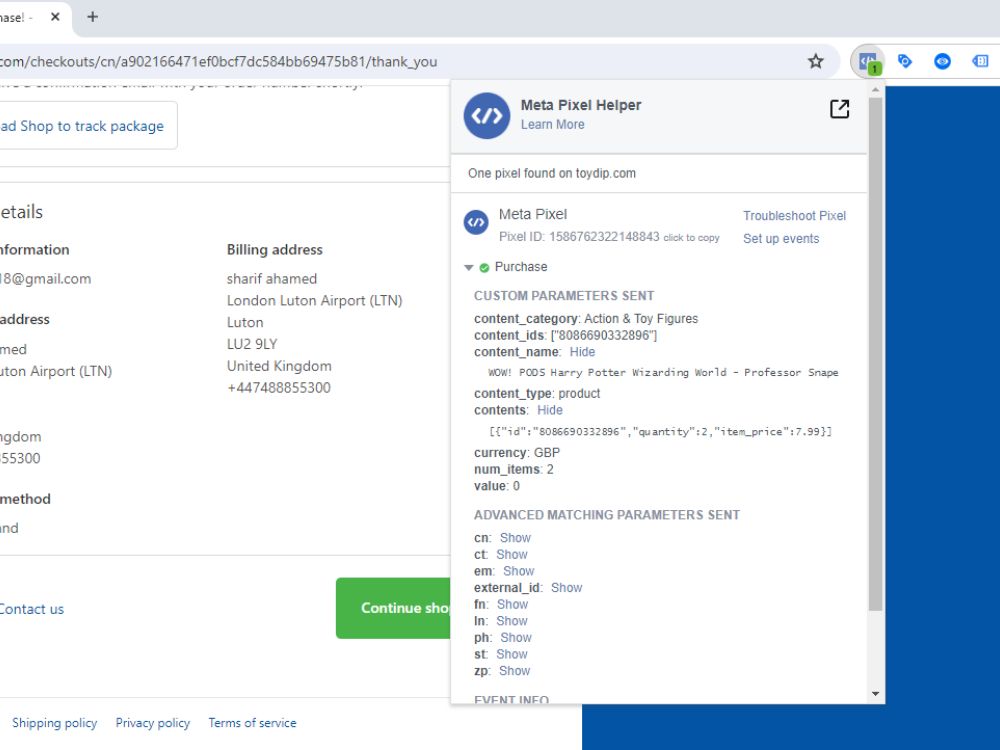Click the address bar URL
This screenshot has width=1000, height=750.
coord(218,62)
